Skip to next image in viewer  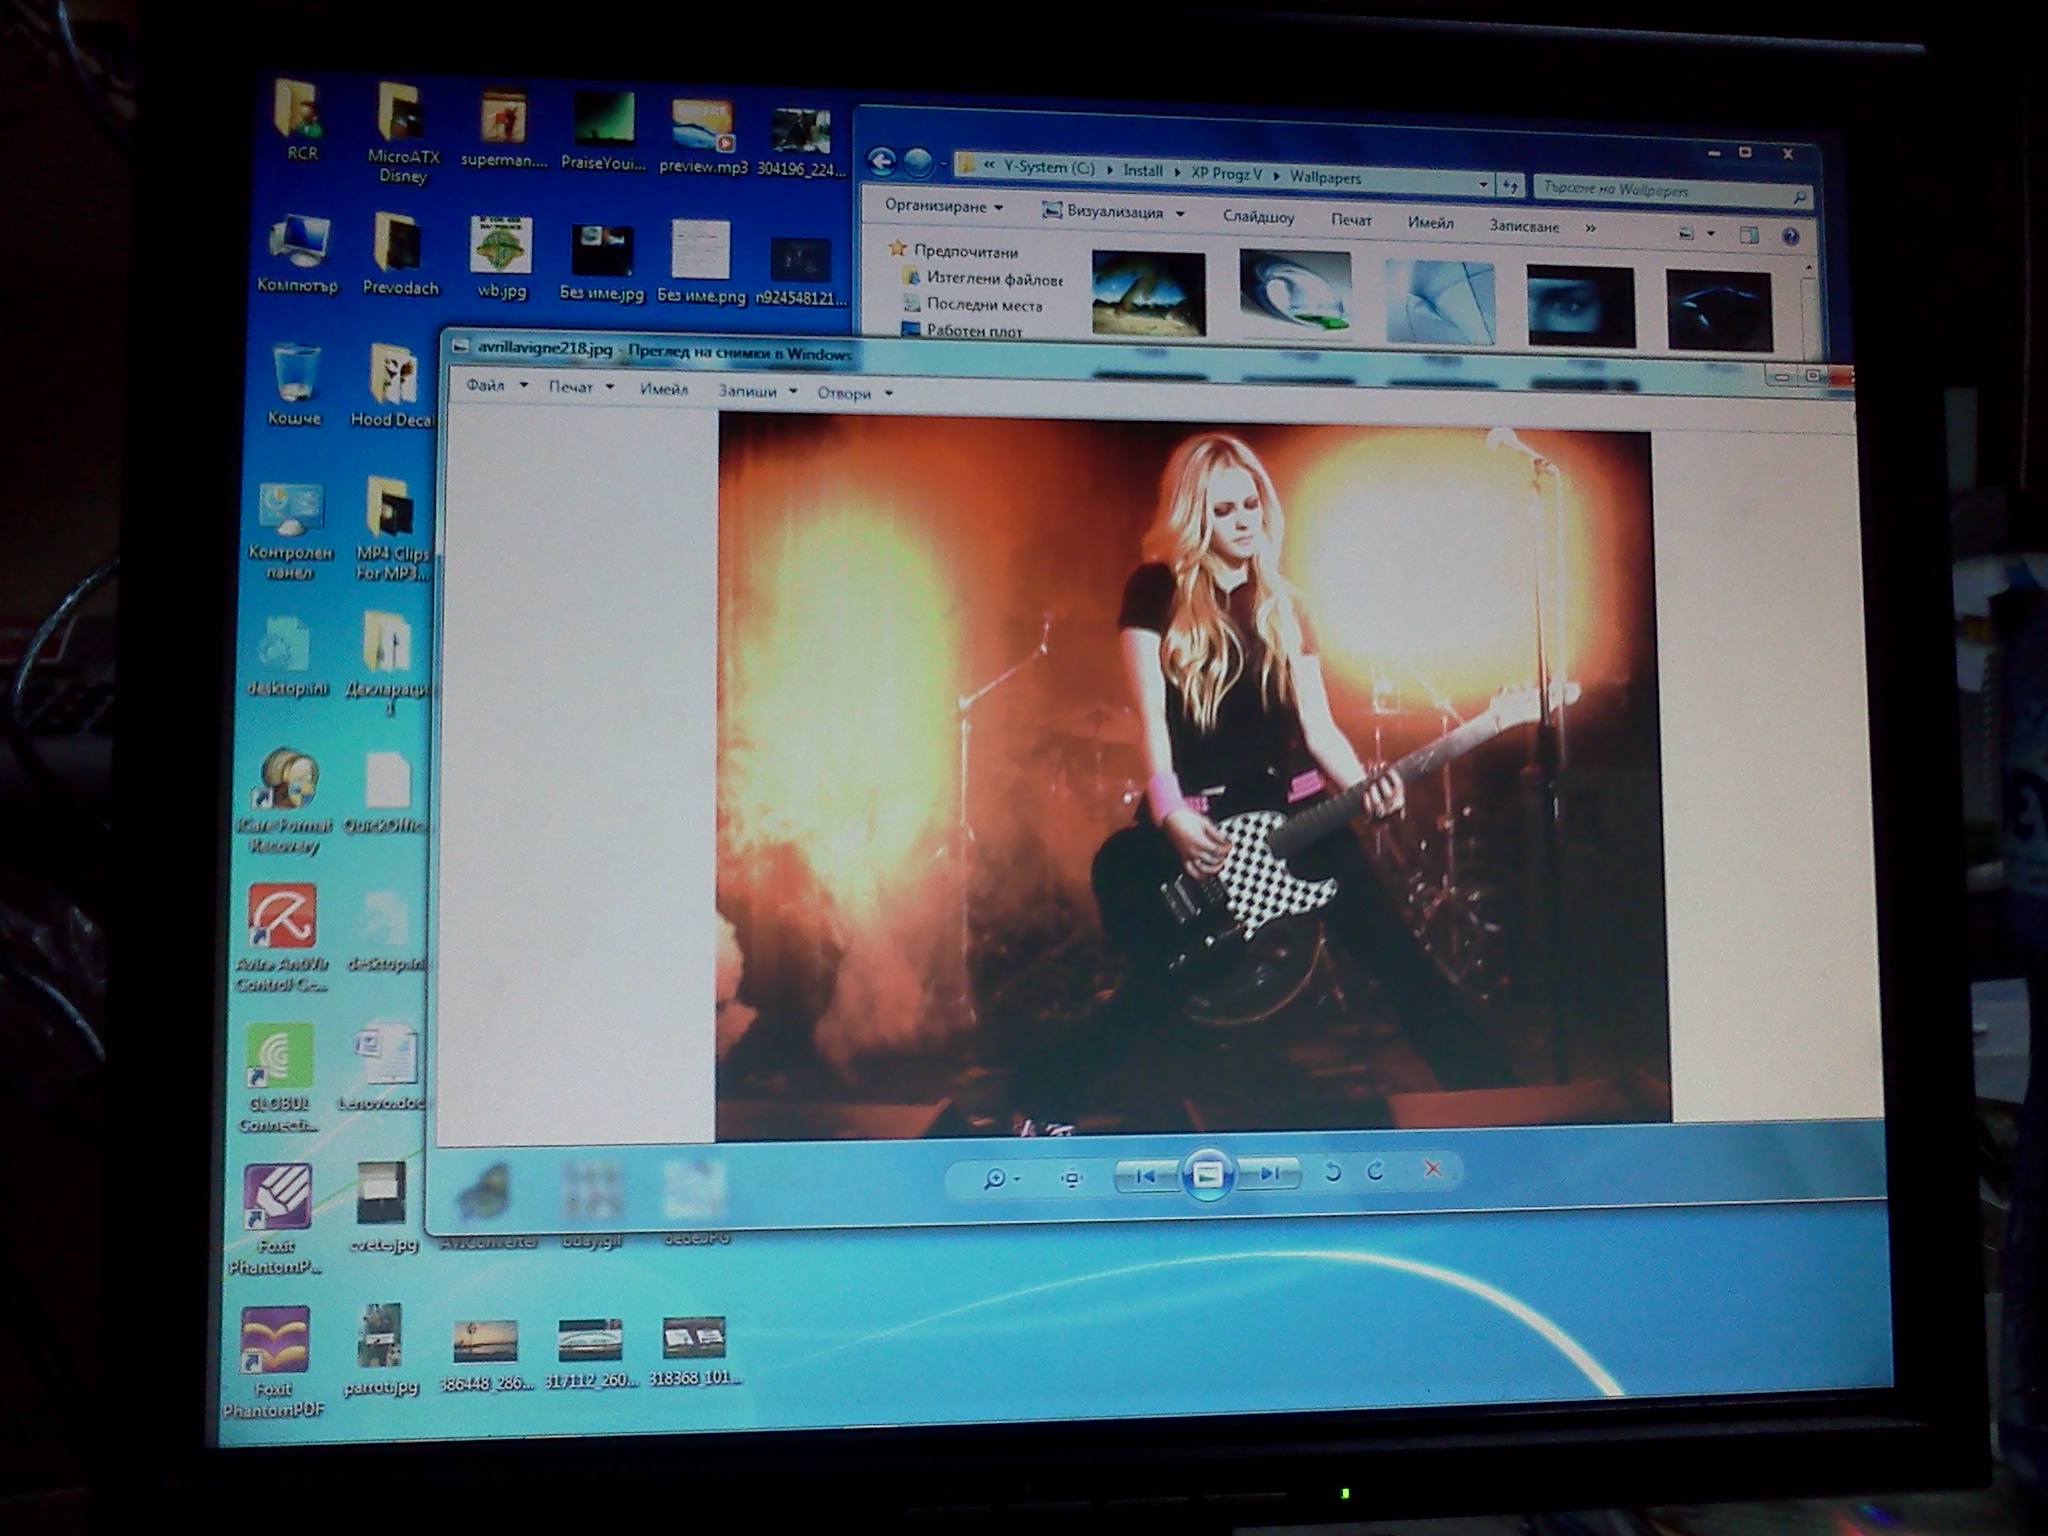(1269, 1173)
